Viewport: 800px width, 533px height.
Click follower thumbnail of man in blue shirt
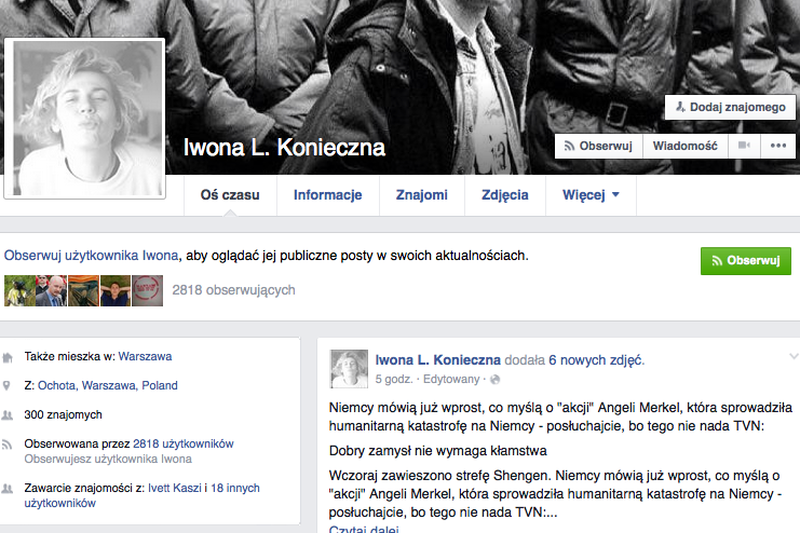(x=115, y=291)
